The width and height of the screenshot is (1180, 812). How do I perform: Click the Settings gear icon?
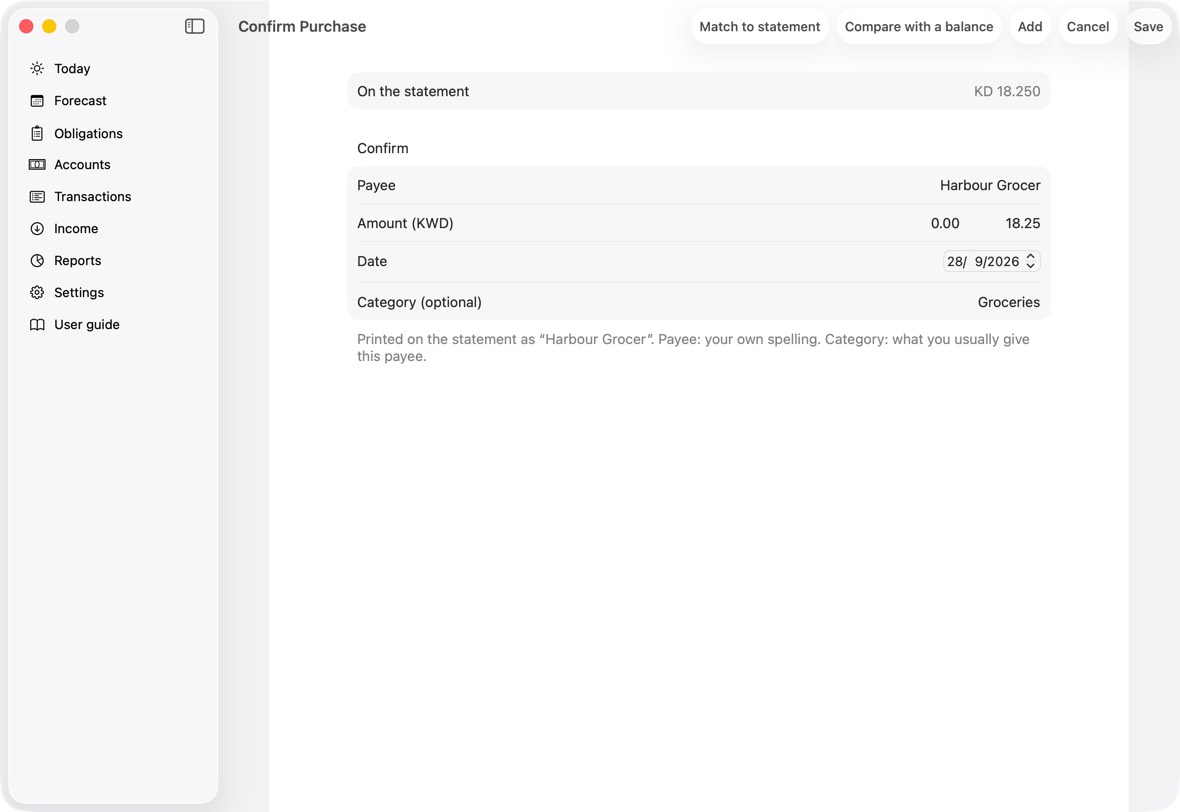point(37,293)
